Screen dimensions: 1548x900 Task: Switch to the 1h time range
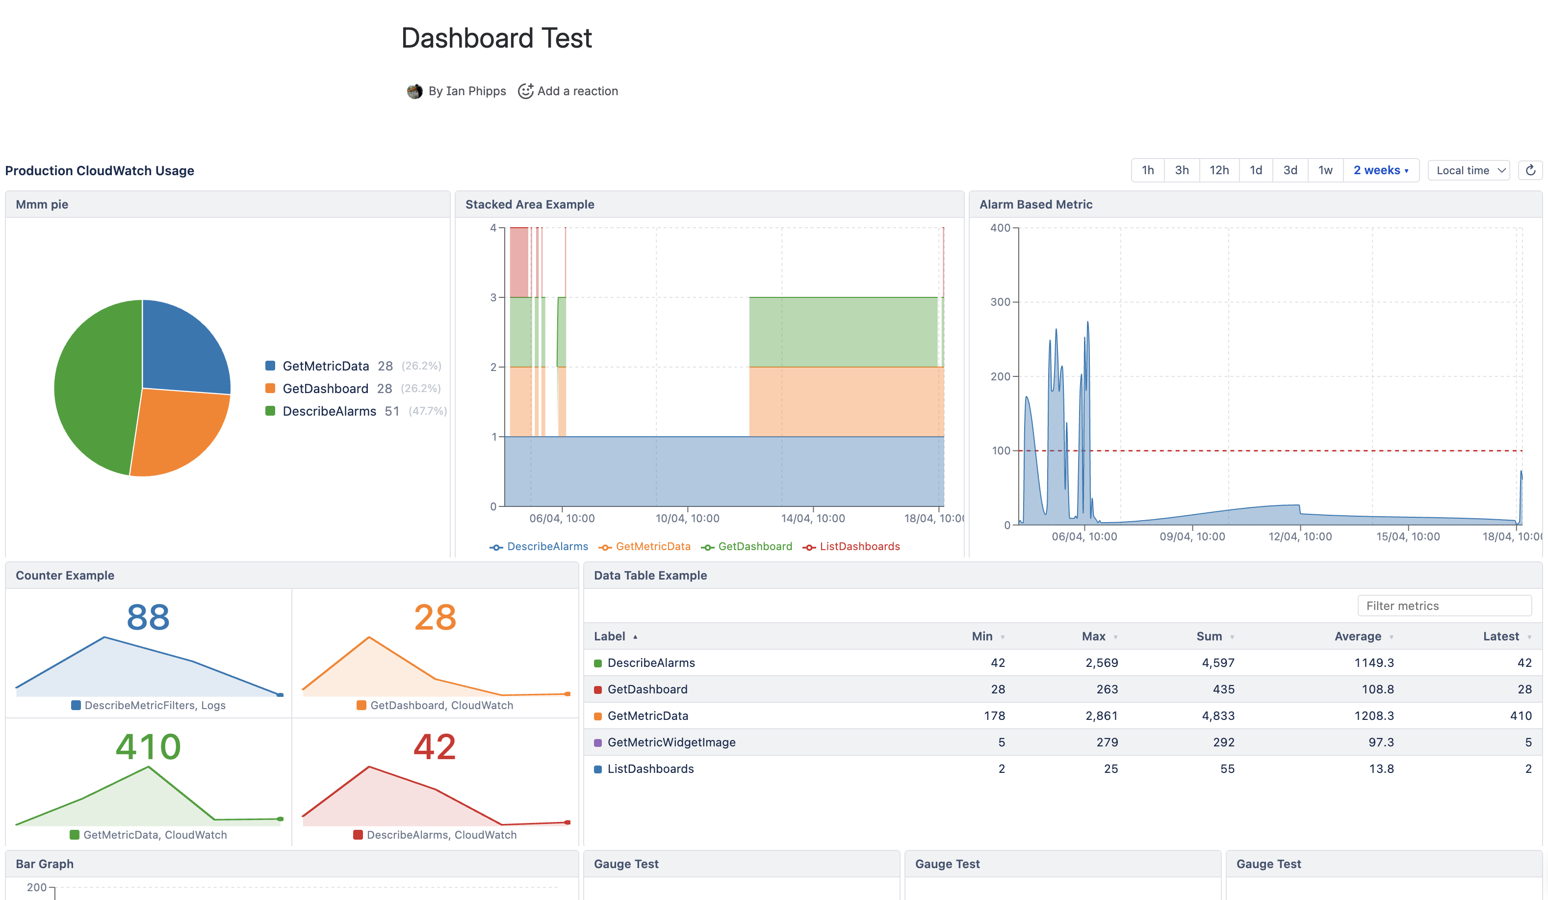point(1147,170)
